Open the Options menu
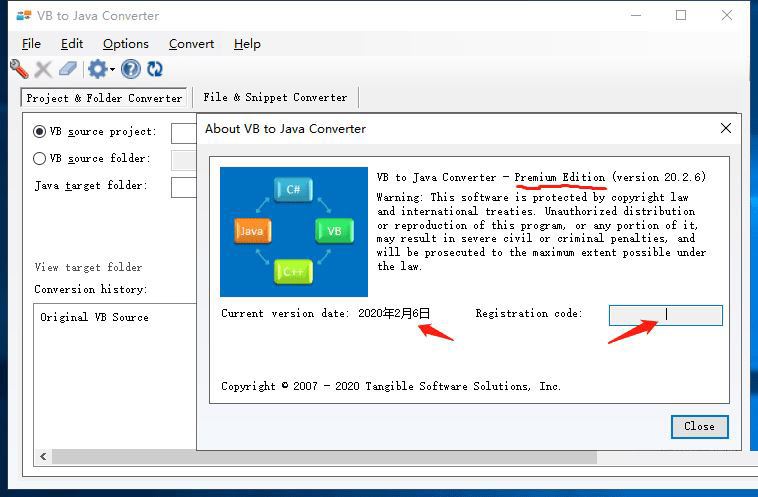758x497 pixels. pyautogui.click(x=126, y=44)
